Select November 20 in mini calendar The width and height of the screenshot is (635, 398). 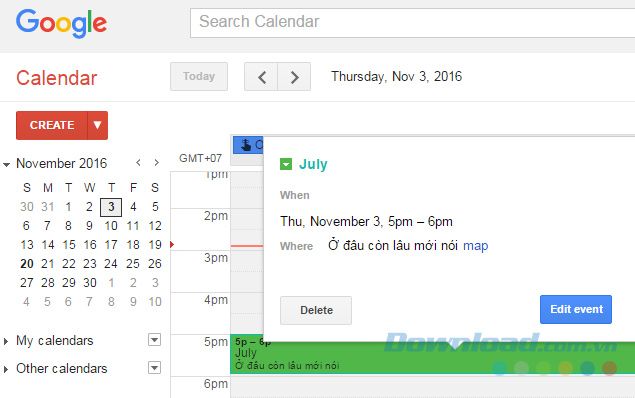pyautogui.click(x=27, y=264)
